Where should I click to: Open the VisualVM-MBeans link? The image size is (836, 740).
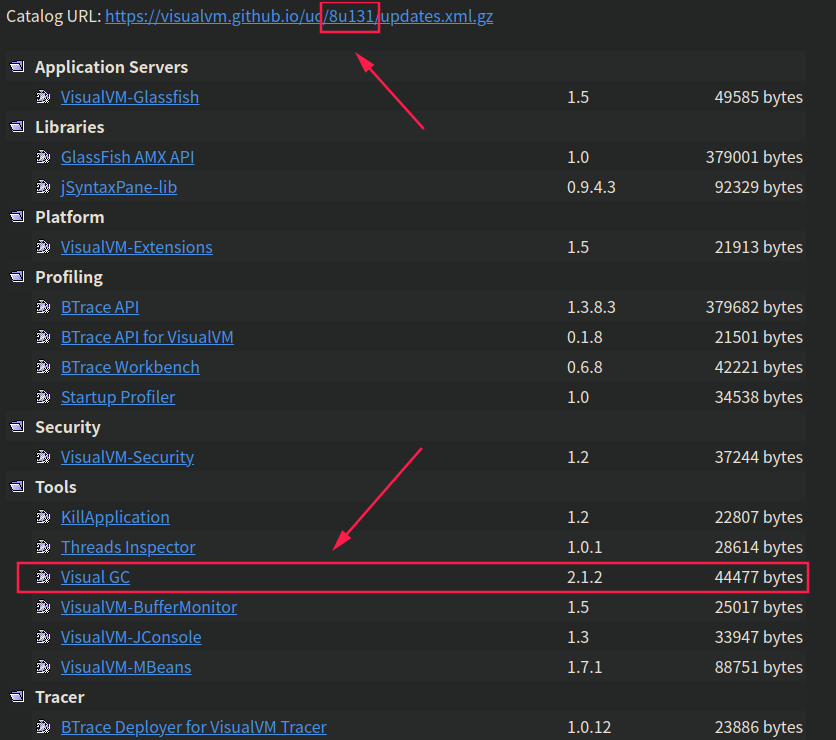[126, 667]
